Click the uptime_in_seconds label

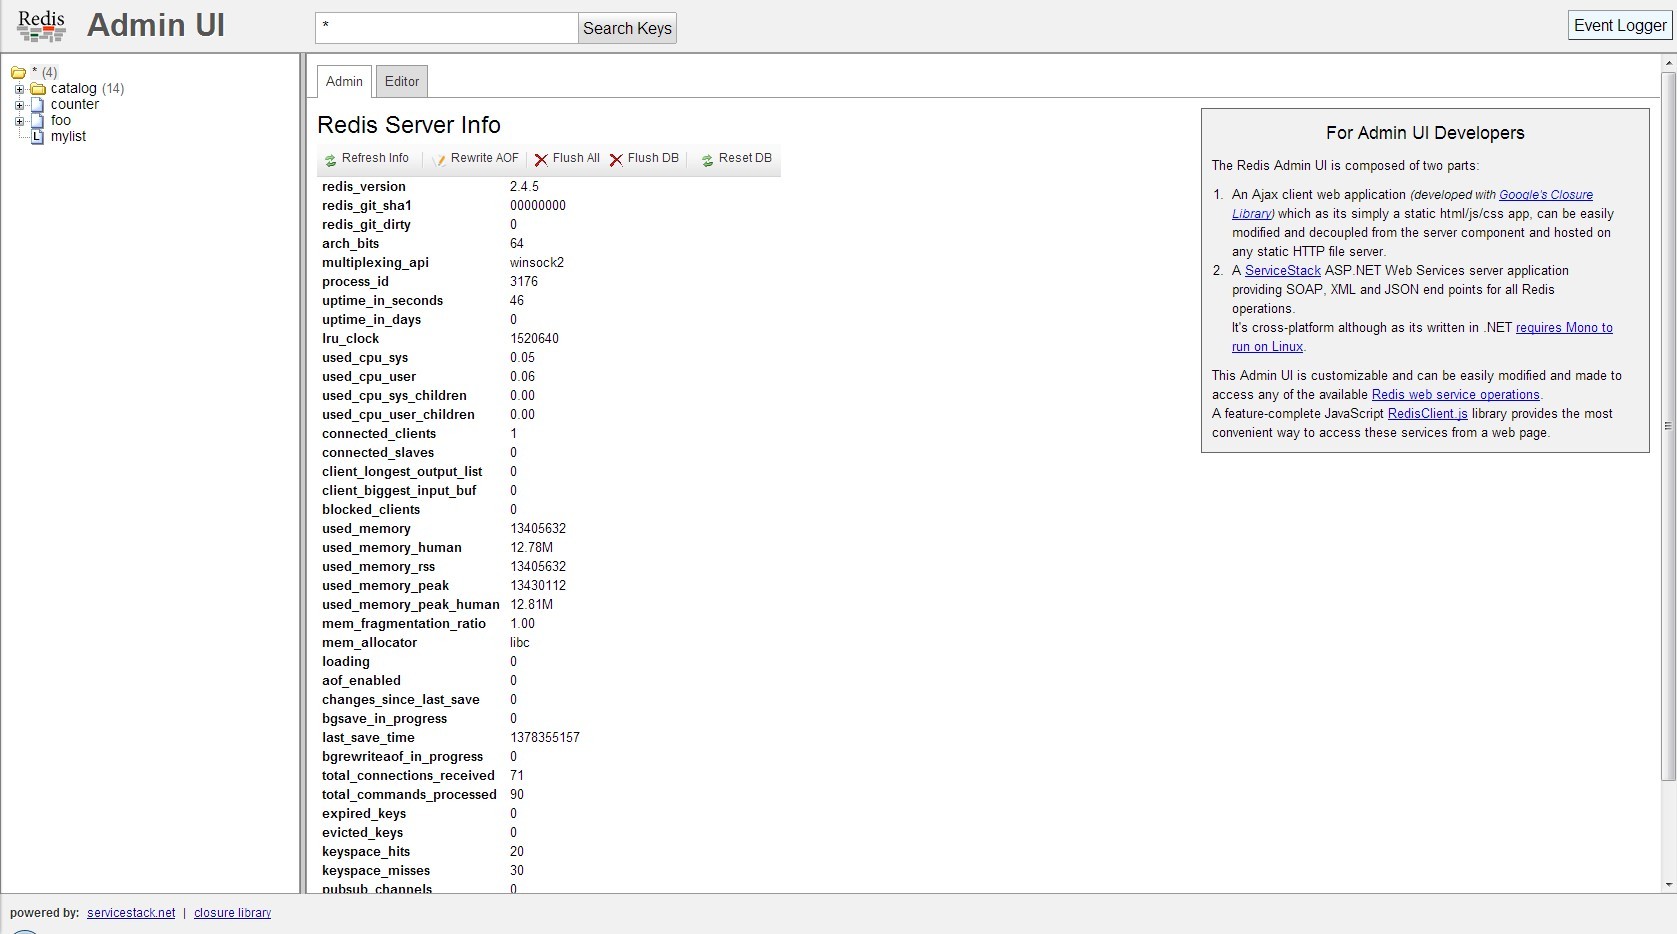coord(382,301)
